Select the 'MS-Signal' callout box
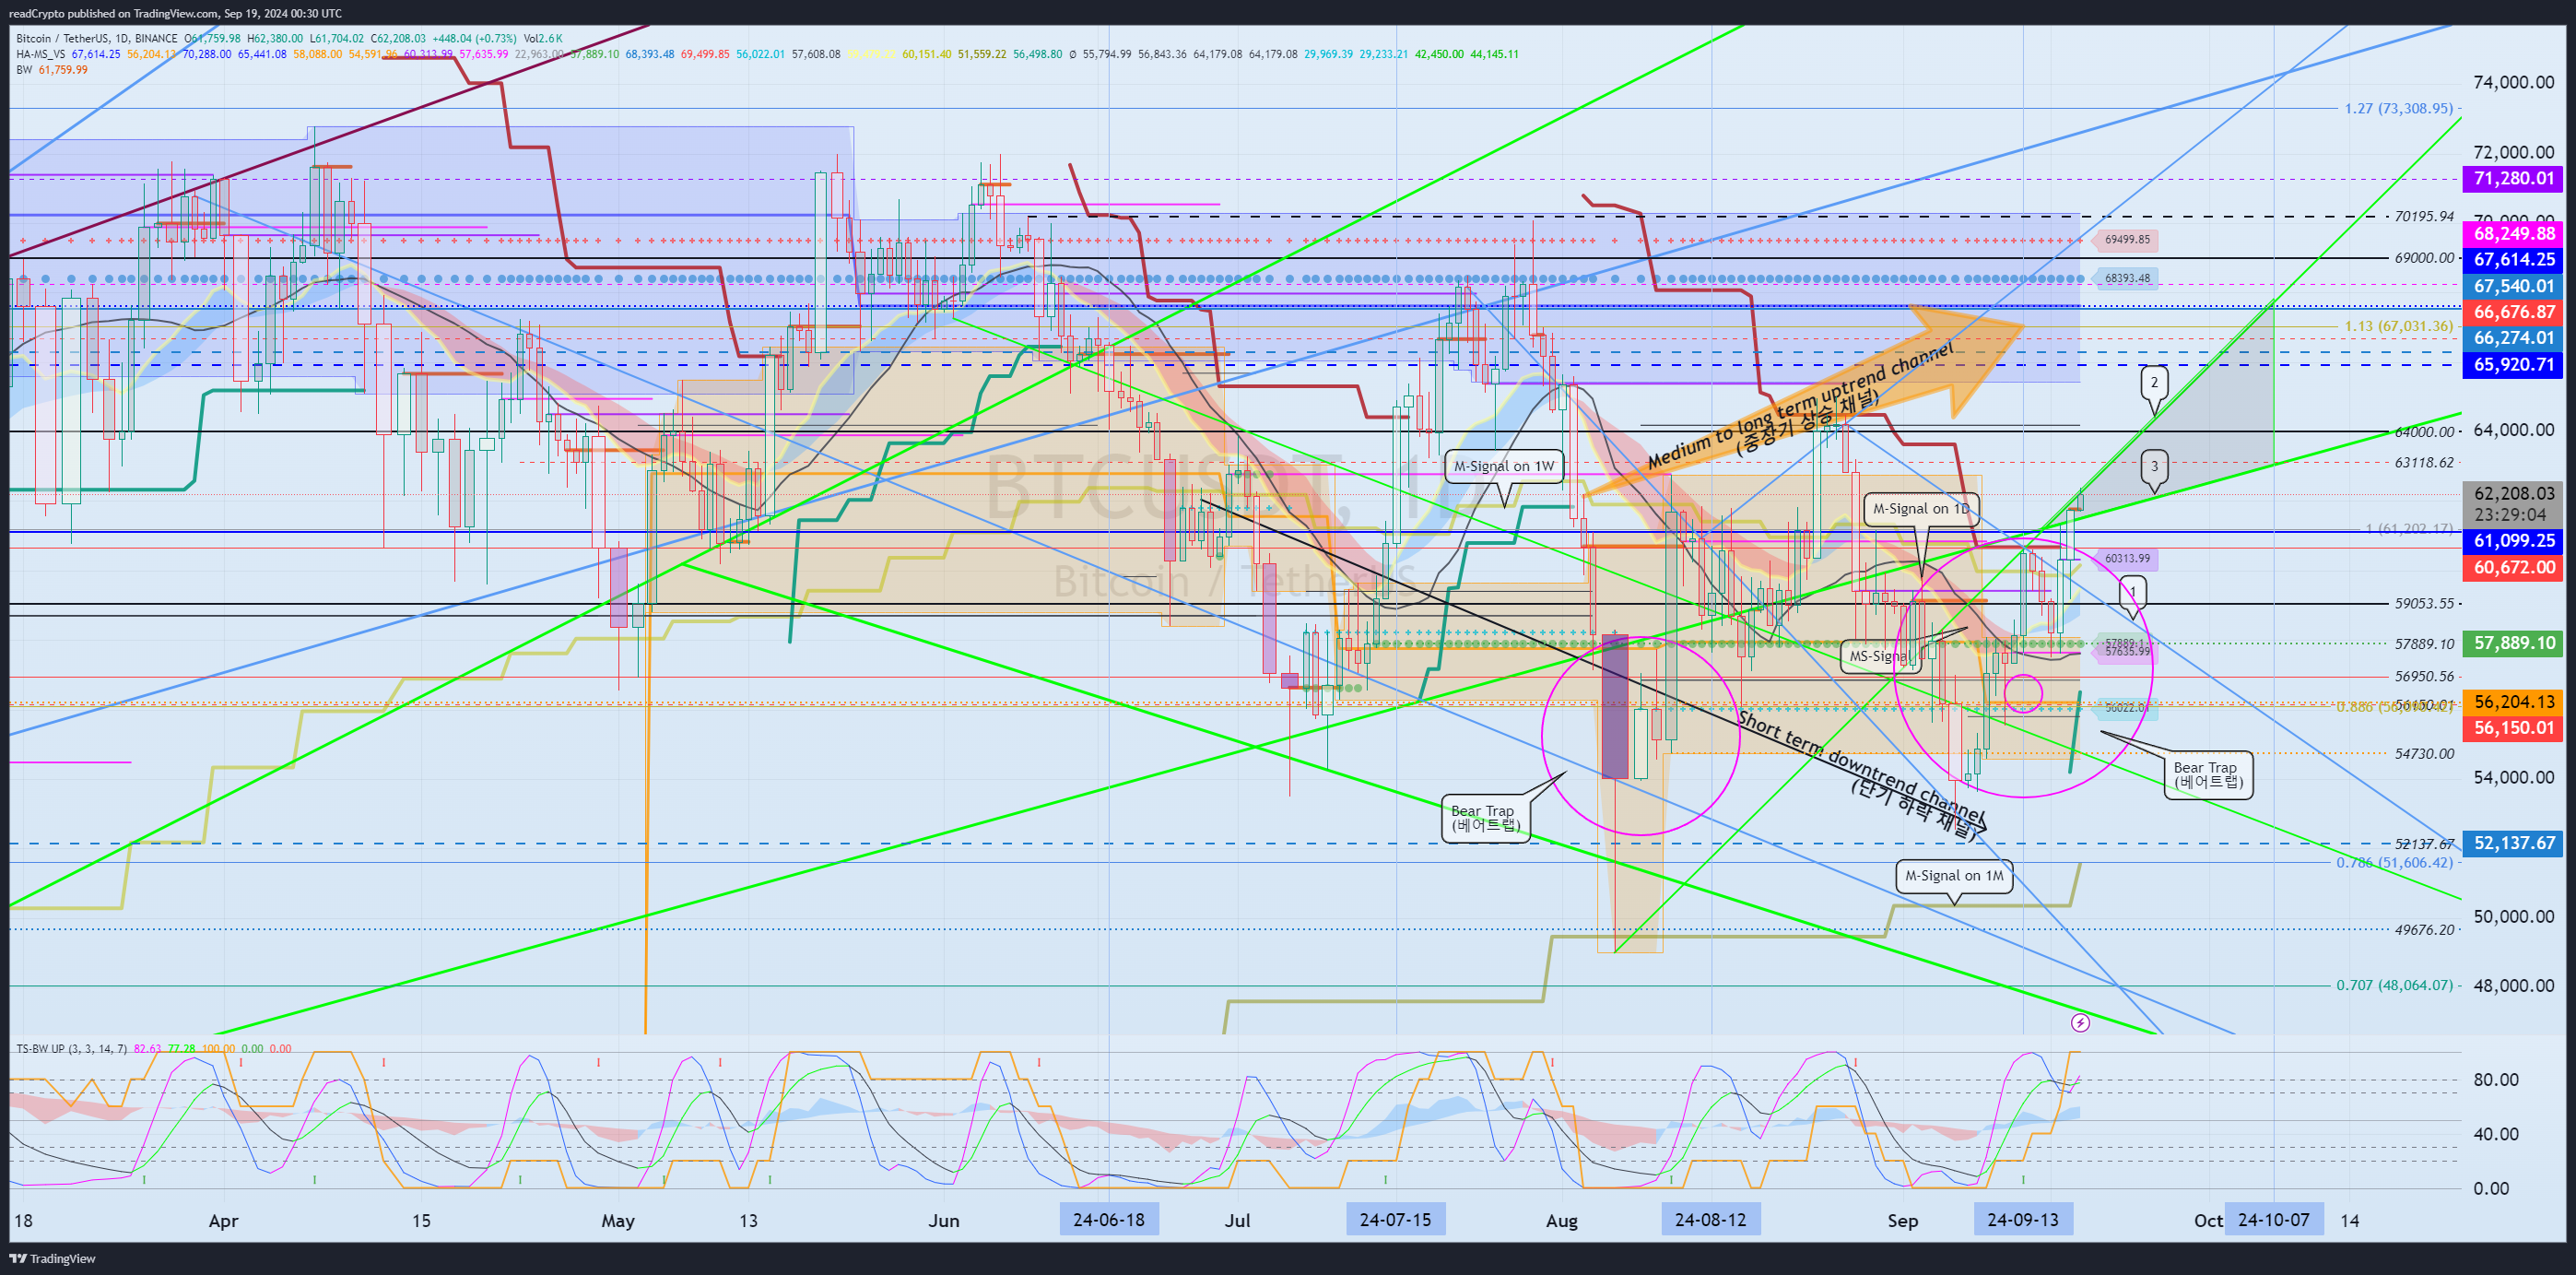The width and height of the screenshot is (2576, 1275). coord(1880,656)
